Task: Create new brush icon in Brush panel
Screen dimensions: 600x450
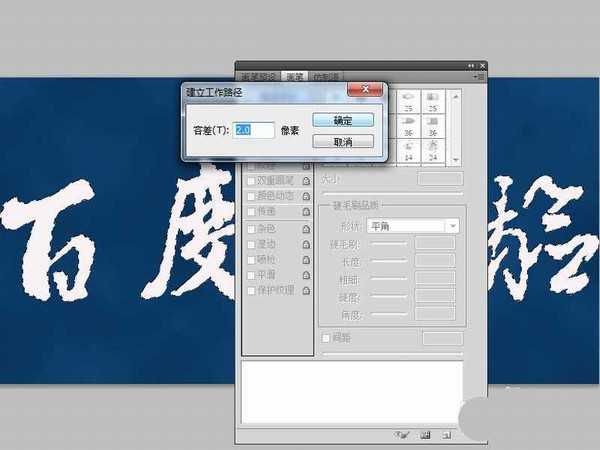Action: (447, 435)
